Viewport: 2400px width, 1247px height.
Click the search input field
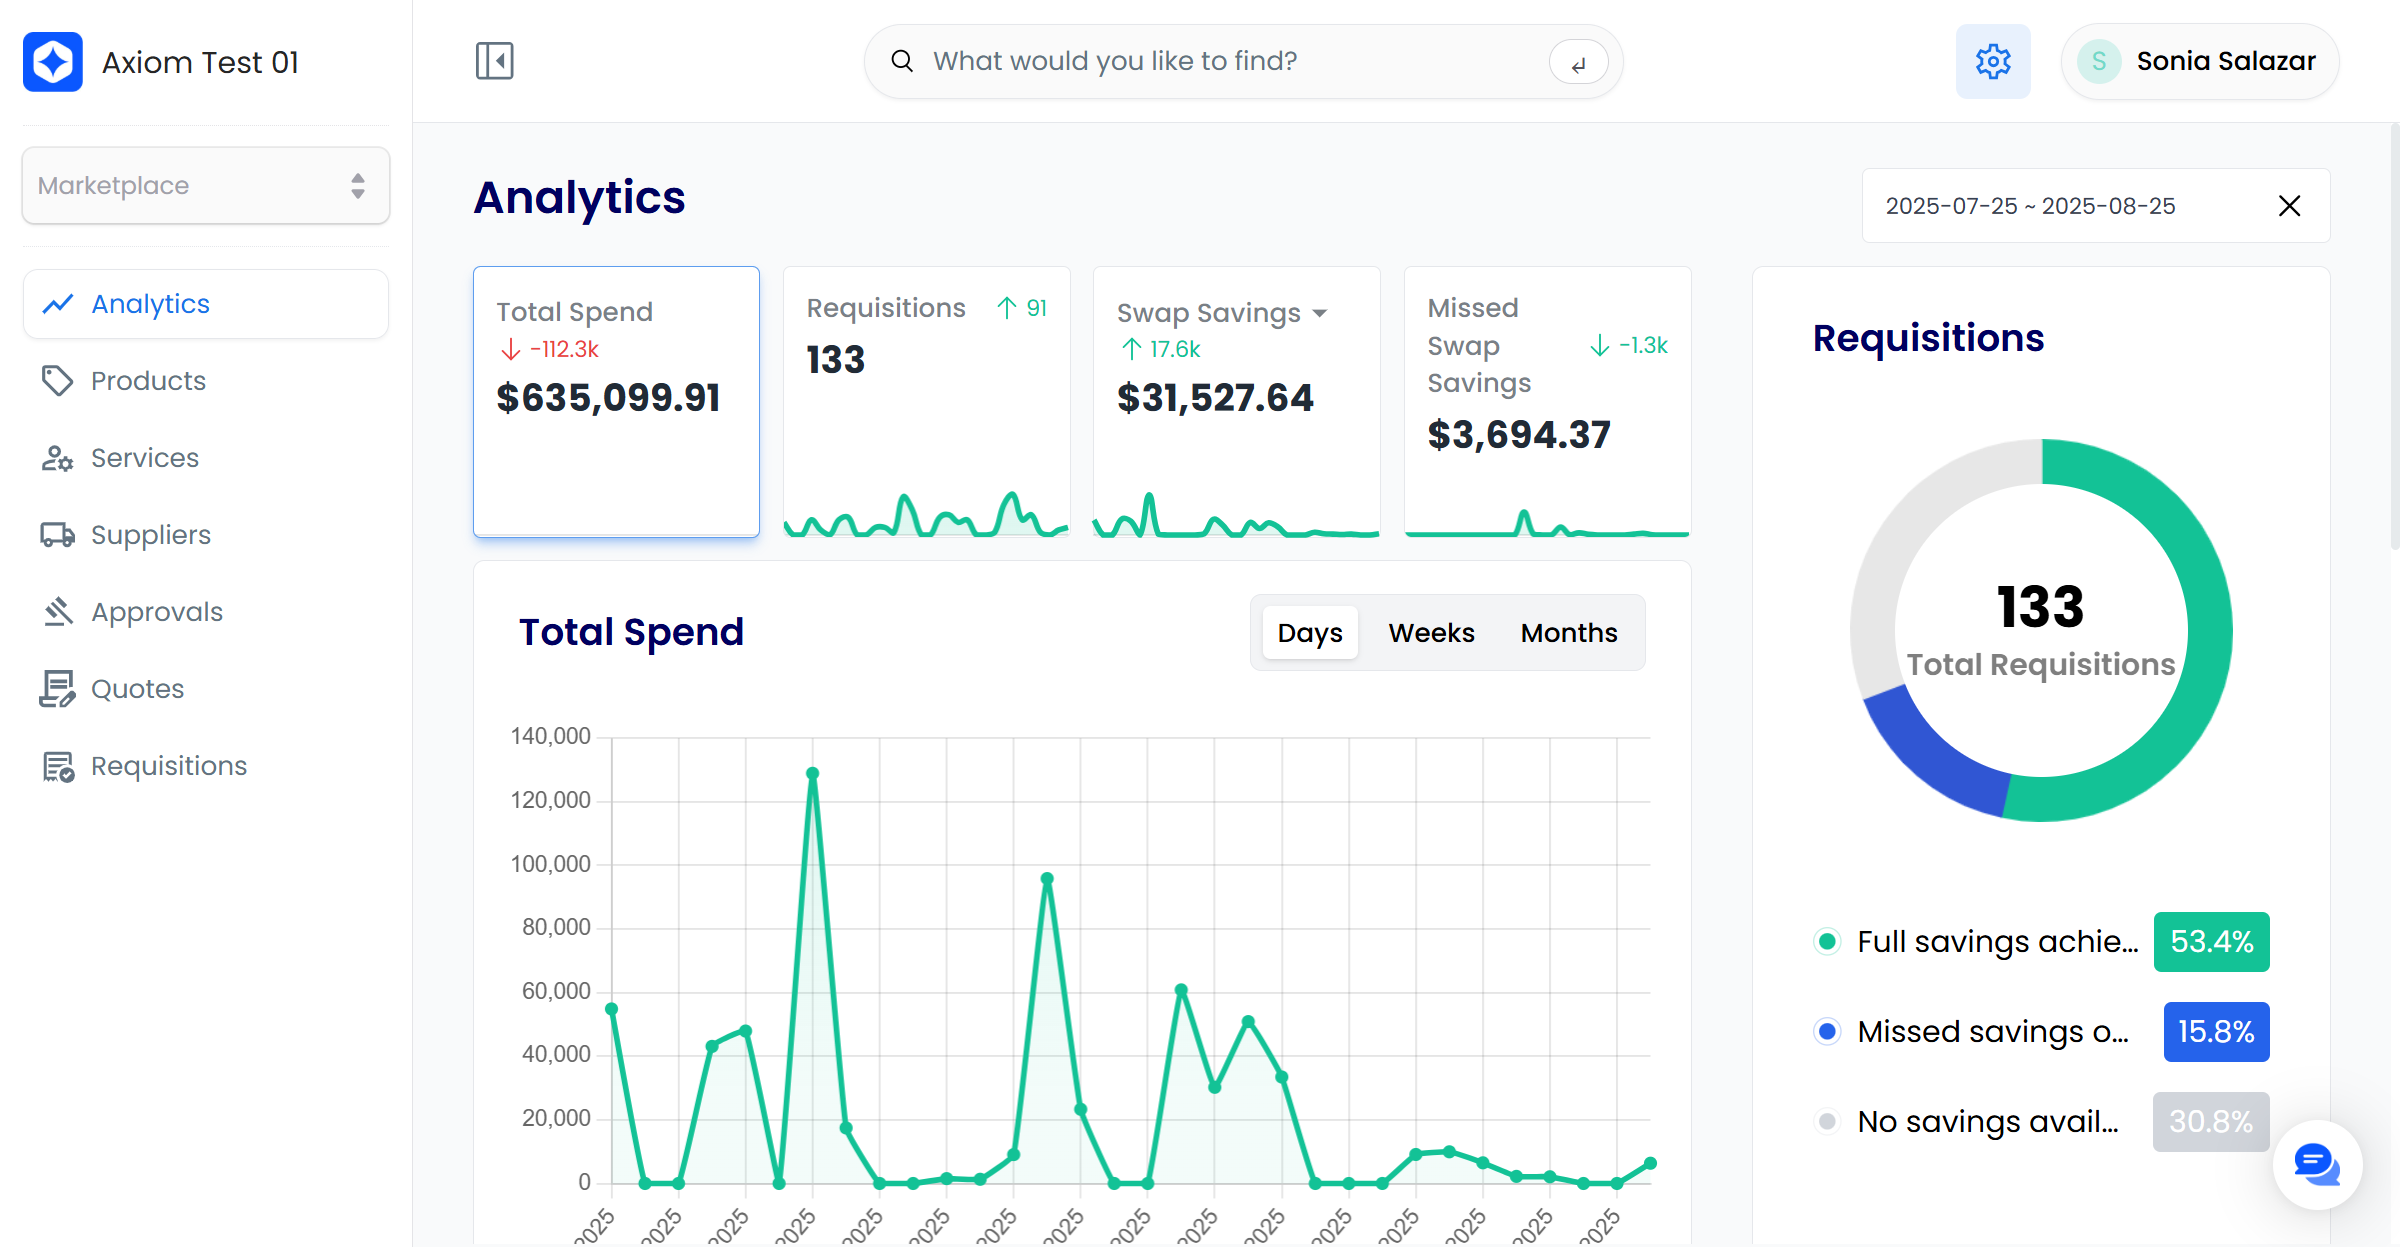pyautogui.click(x=1230, y=62)
